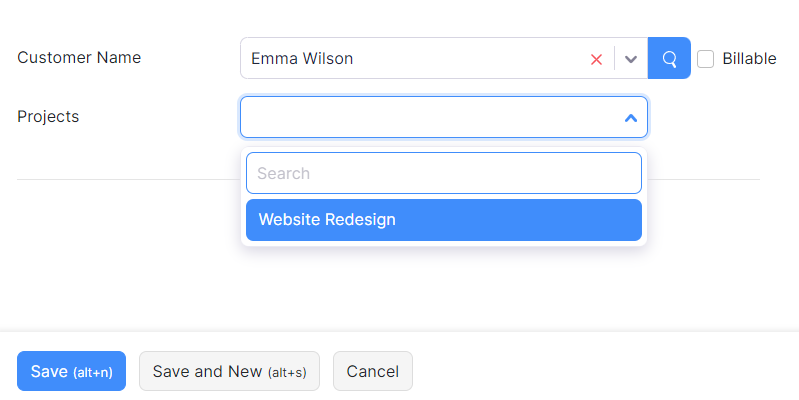Click the blue magnifier search button
799x400 pixels.
point(669,58)
